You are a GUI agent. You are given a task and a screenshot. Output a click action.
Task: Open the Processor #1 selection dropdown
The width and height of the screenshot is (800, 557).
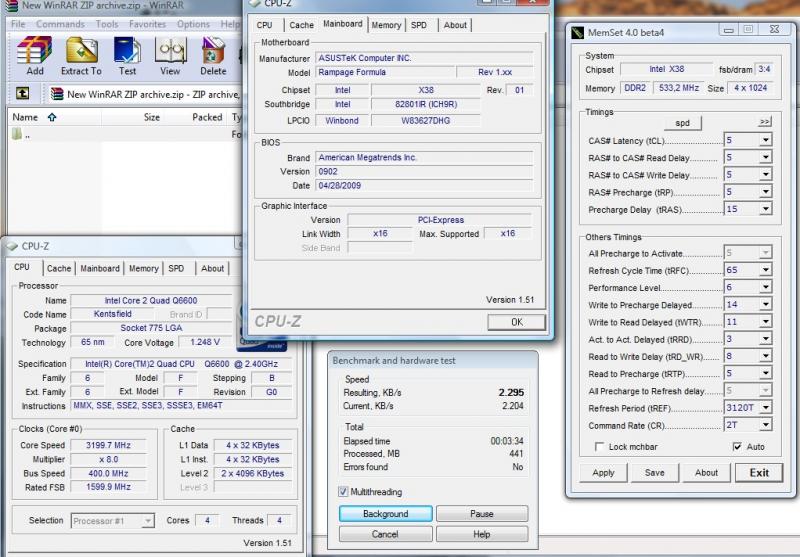point(148,521)
